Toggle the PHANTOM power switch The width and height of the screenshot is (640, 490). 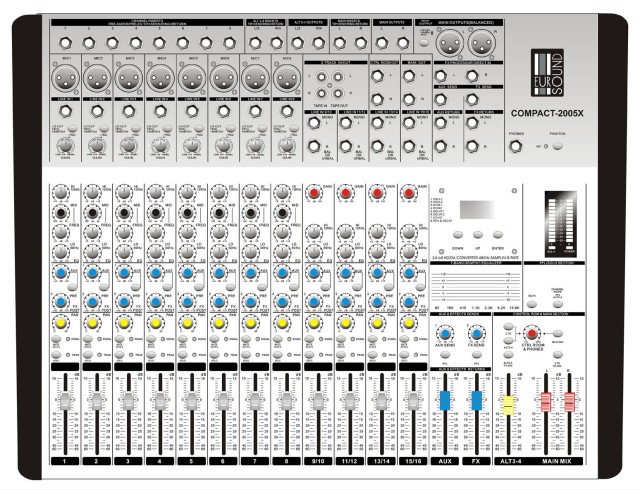[557, 146]
